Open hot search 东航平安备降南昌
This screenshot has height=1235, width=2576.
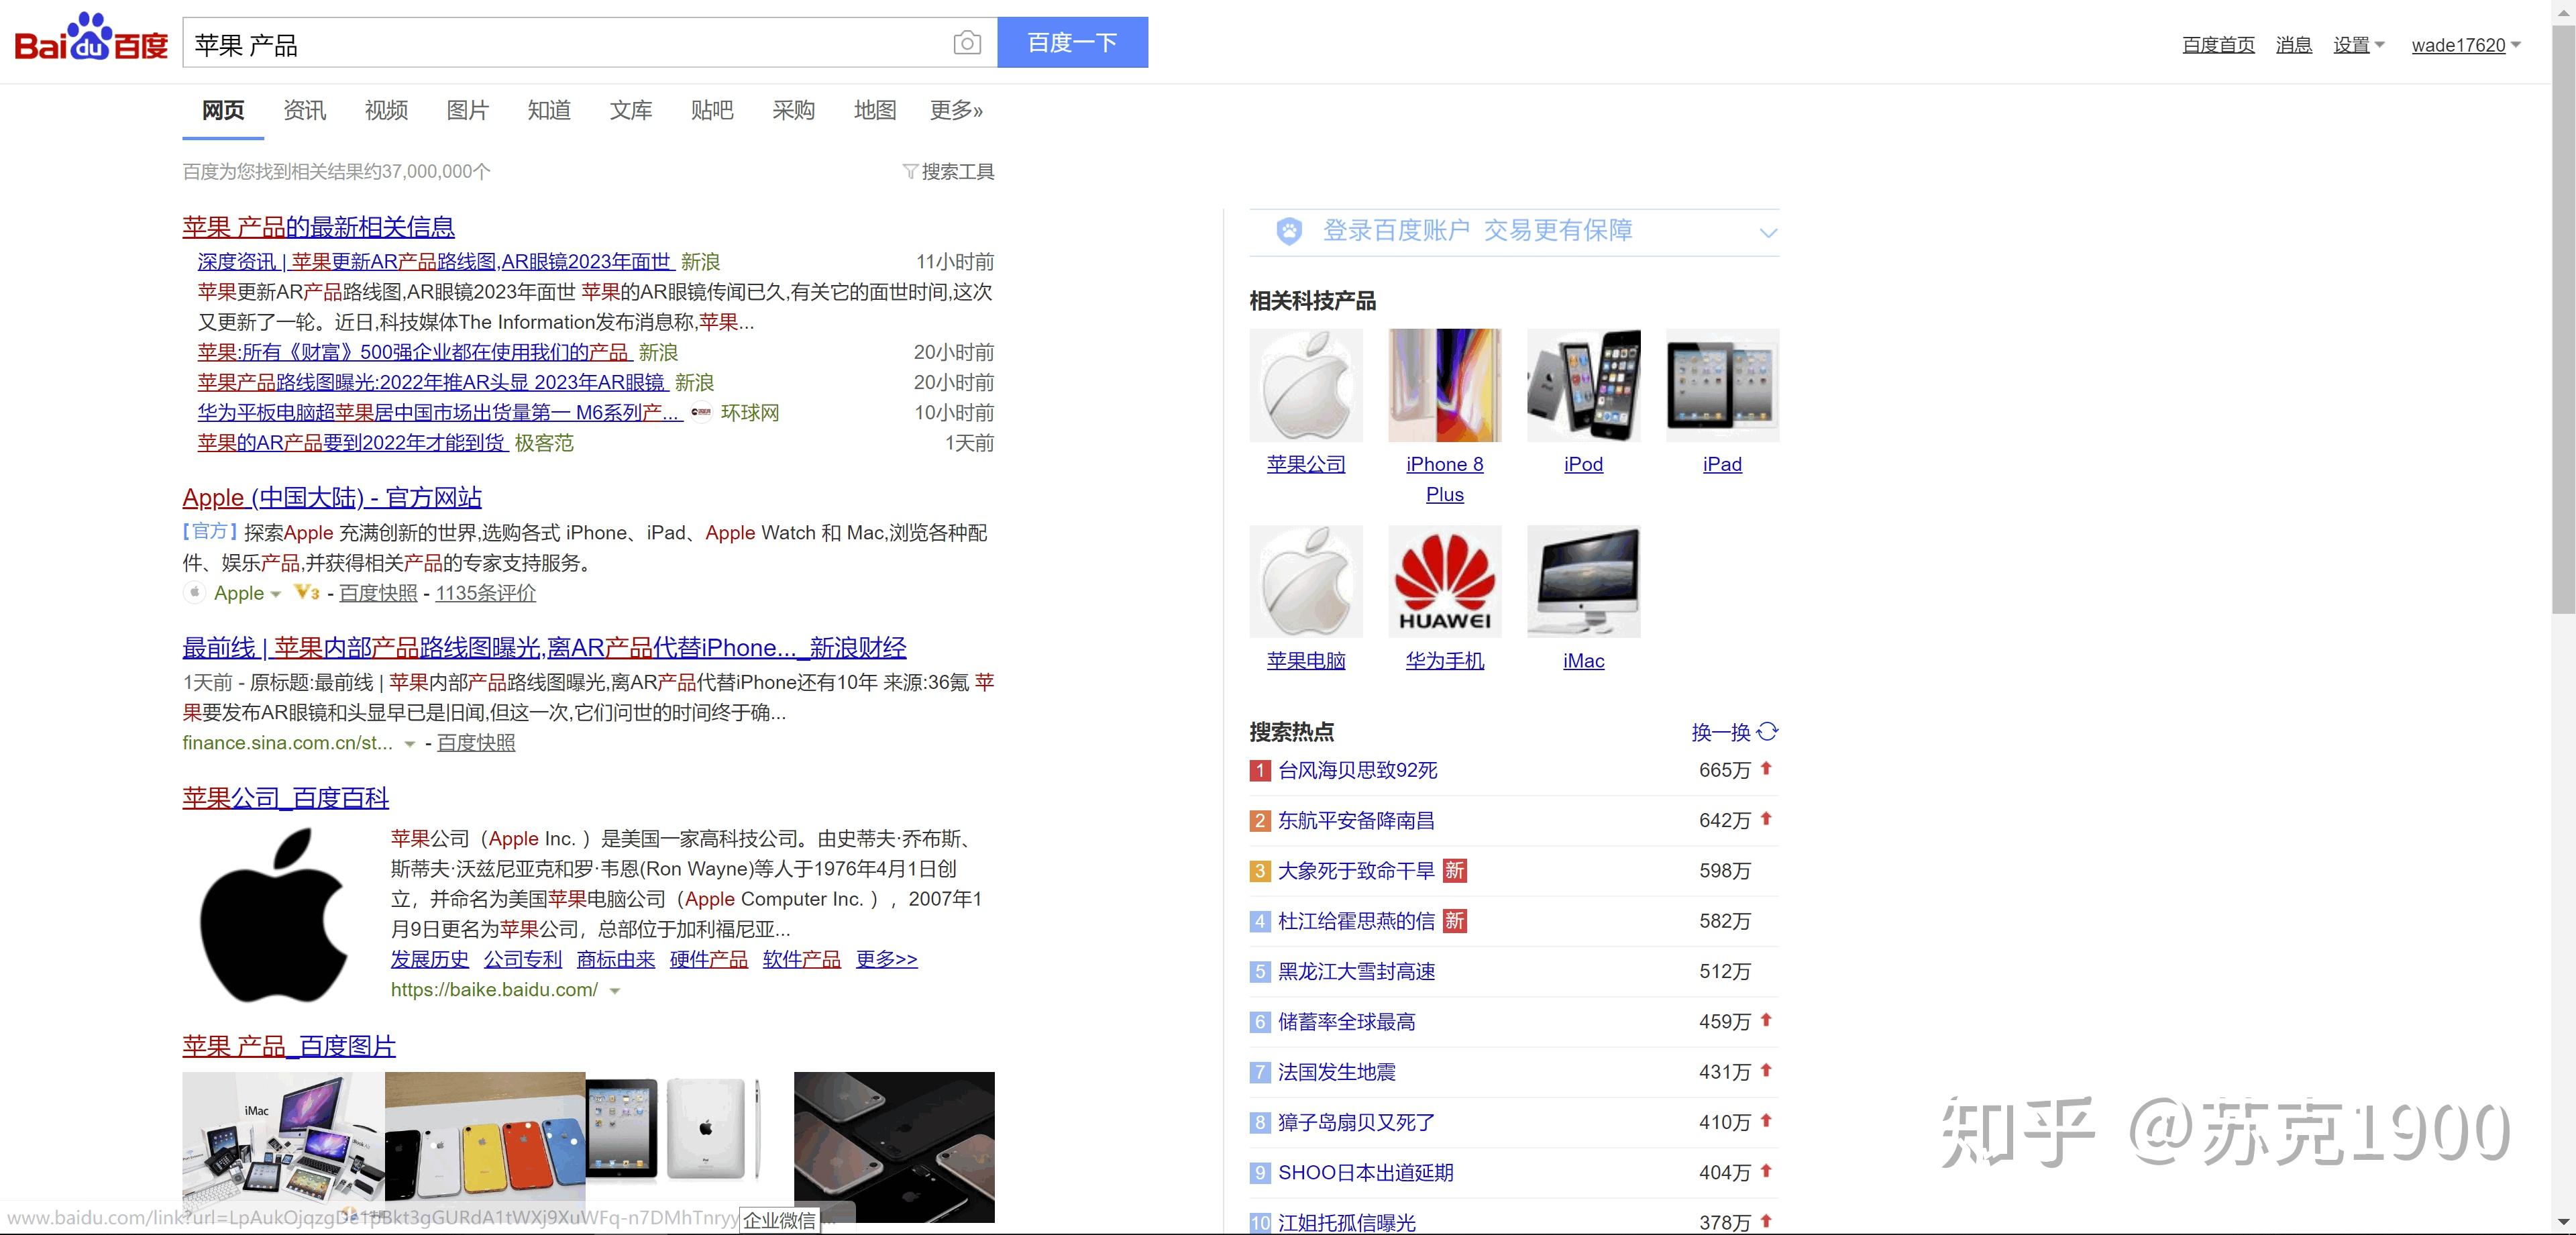point(1356,821)
